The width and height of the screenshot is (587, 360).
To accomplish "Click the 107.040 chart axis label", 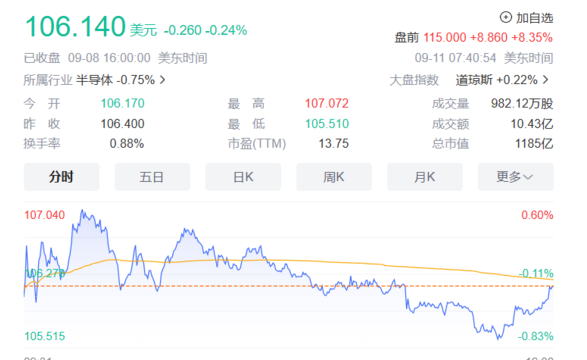I will (45, 215).
